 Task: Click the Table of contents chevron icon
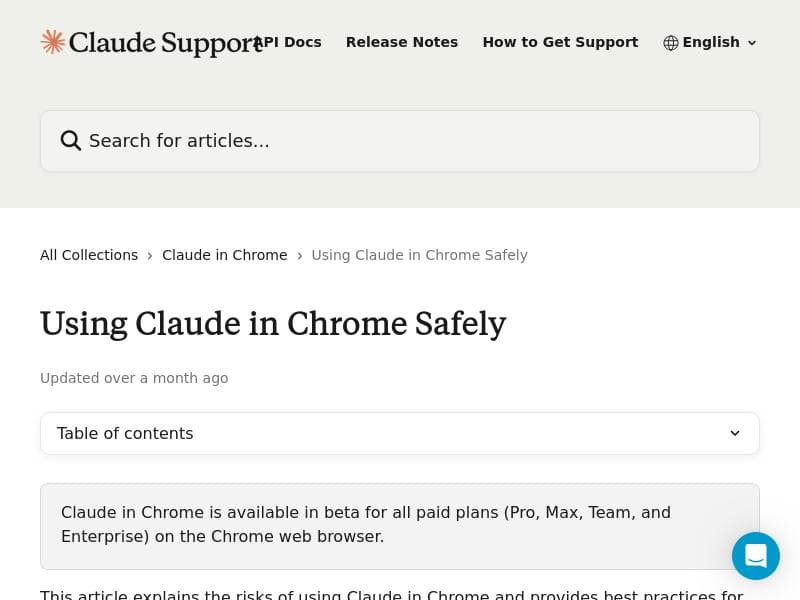(x=735, y=433)
